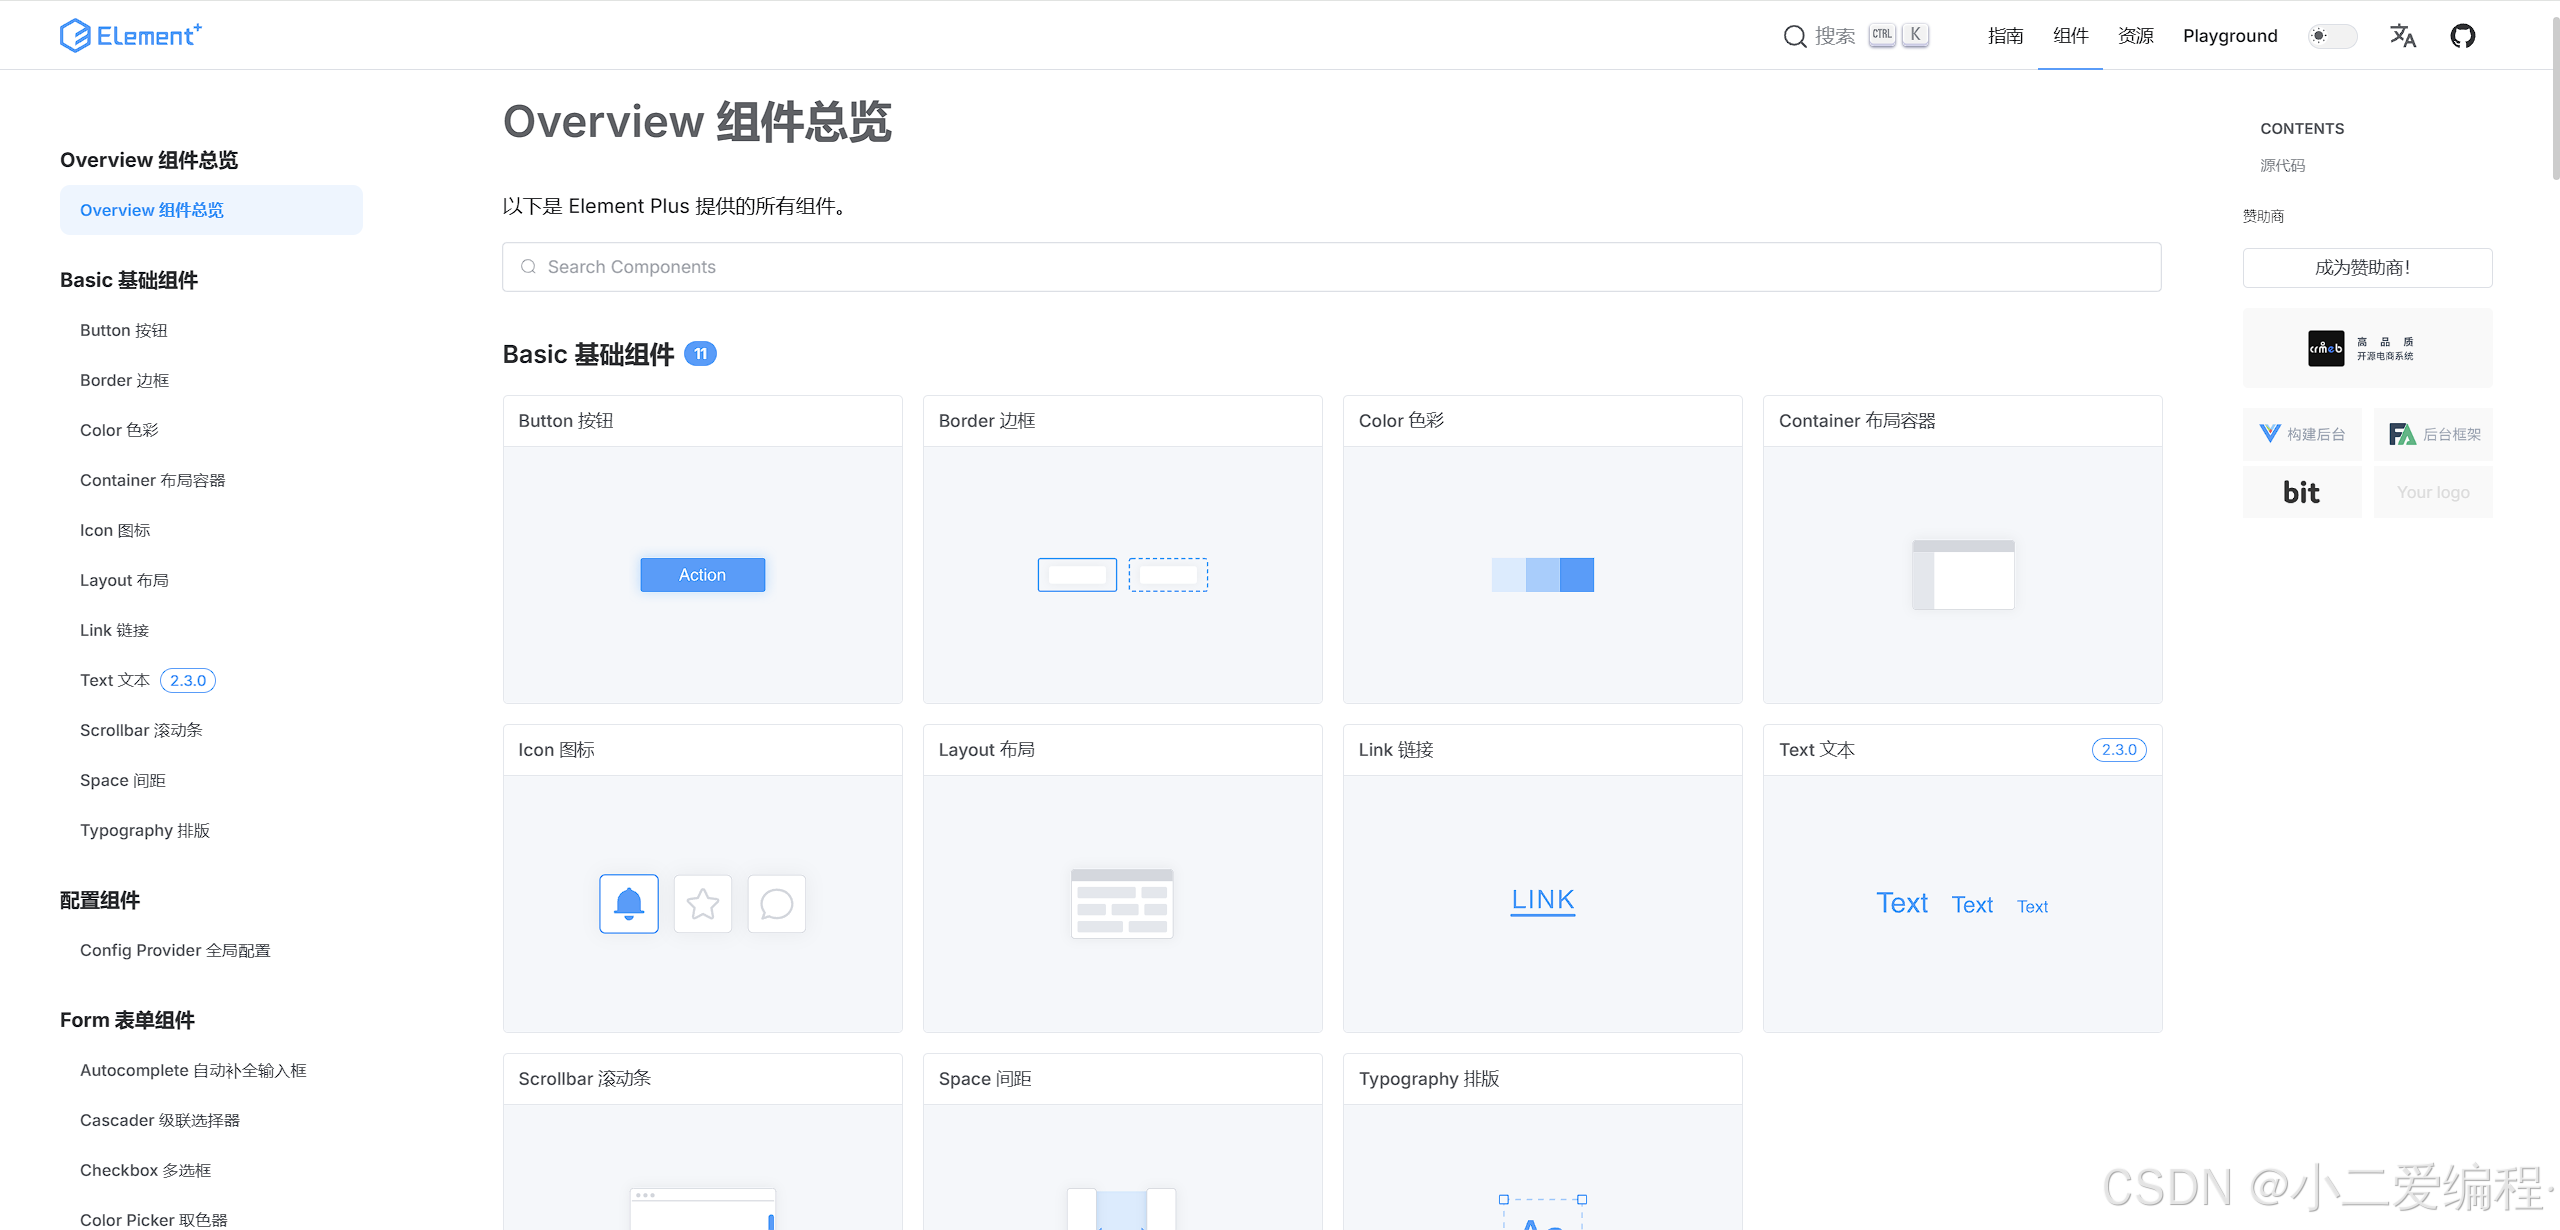
Task: Click the blue Action button preview
Action: tap(702, 574)
